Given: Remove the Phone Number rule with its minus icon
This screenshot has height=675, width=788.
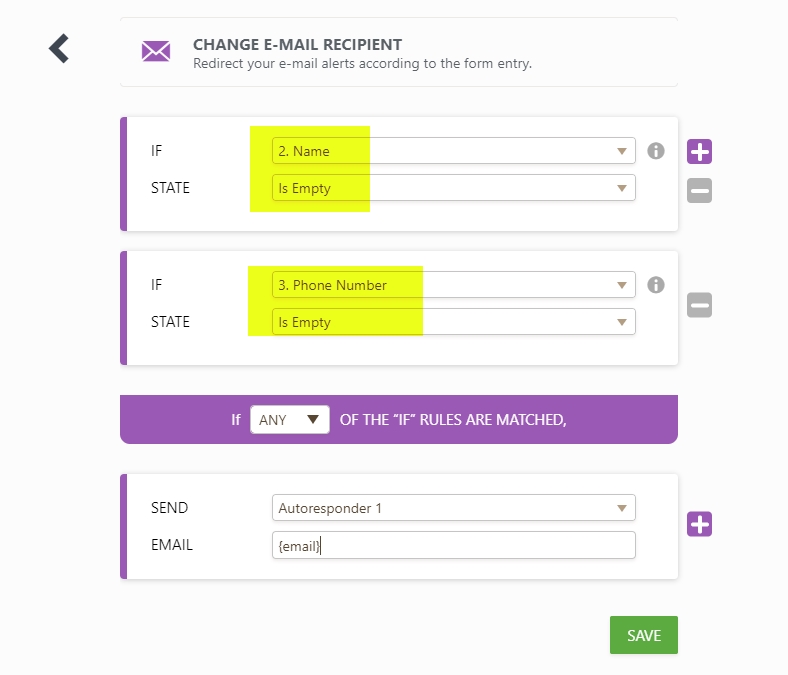Looking at the screenshot, I should (699, 305).
